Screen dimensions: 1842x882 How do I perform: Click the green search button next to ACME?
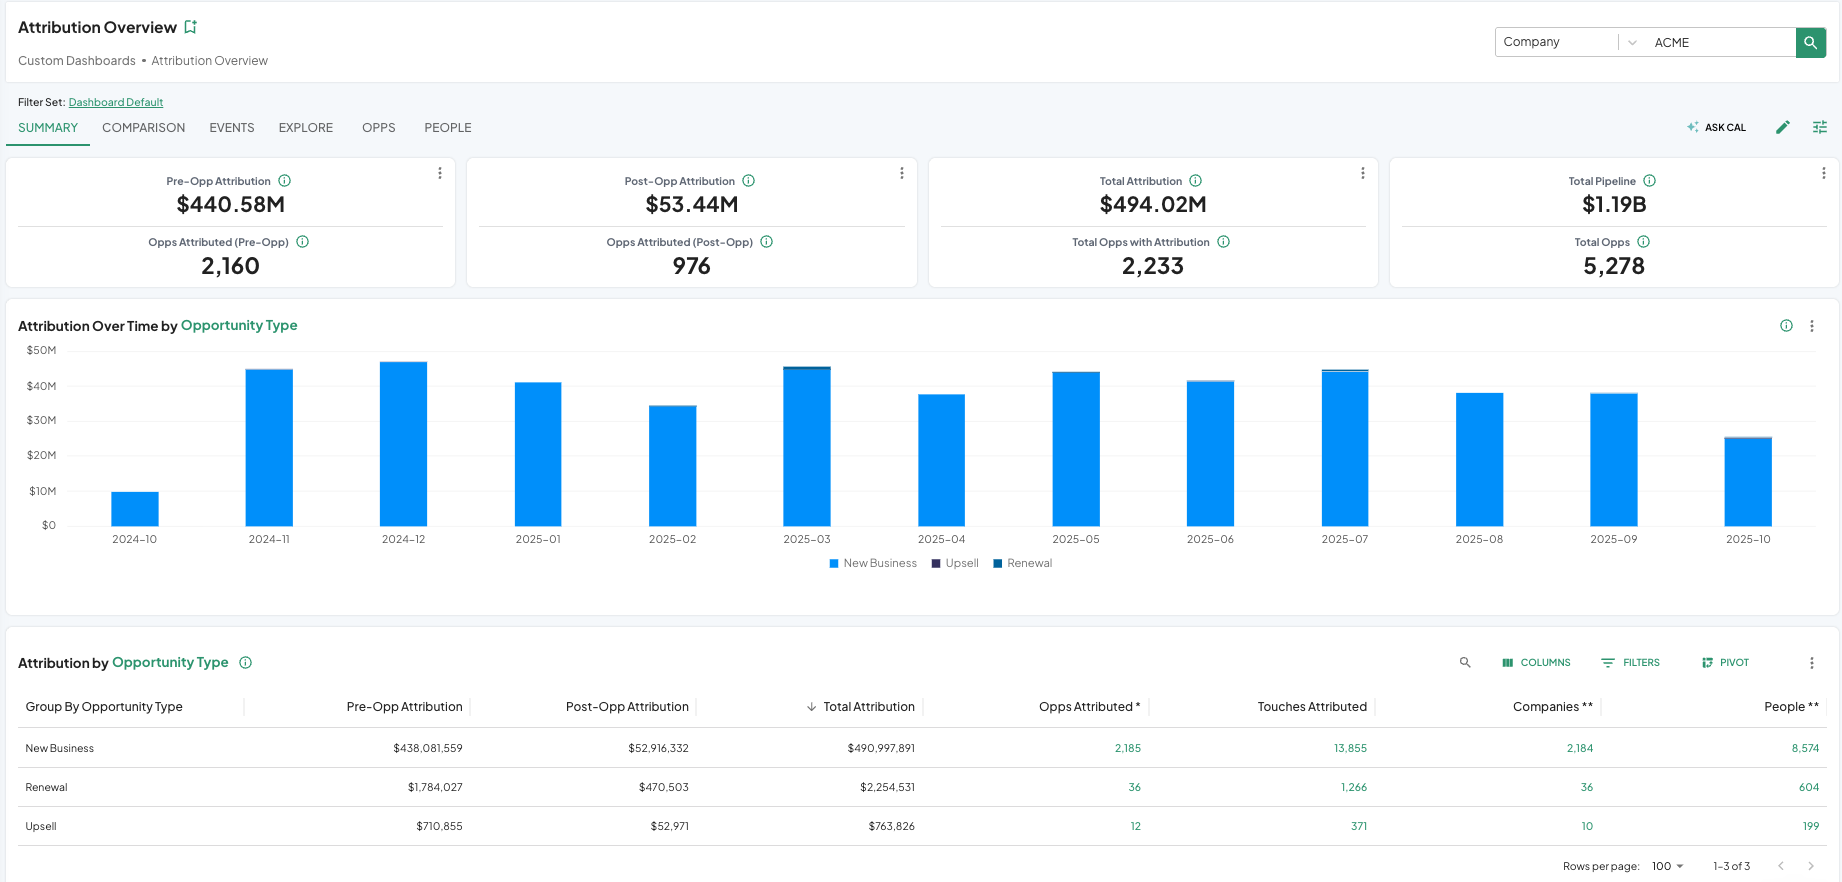point(1810,43)
